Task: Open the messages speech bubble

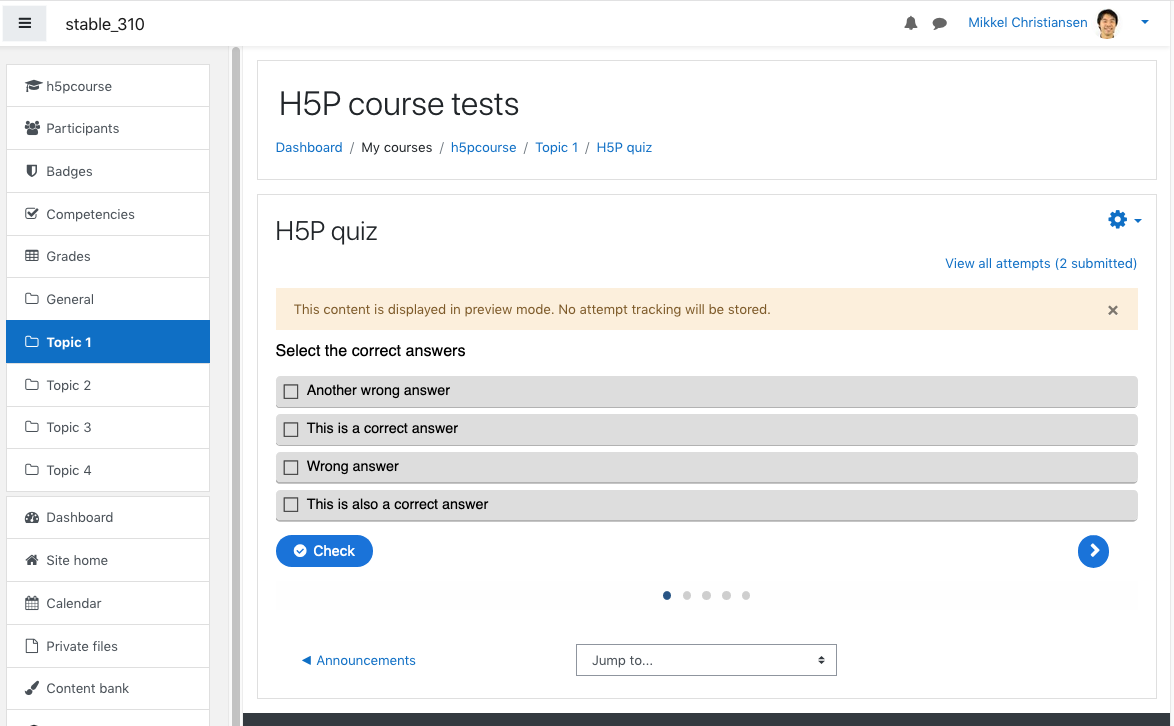Action: (x=940, y=24)
